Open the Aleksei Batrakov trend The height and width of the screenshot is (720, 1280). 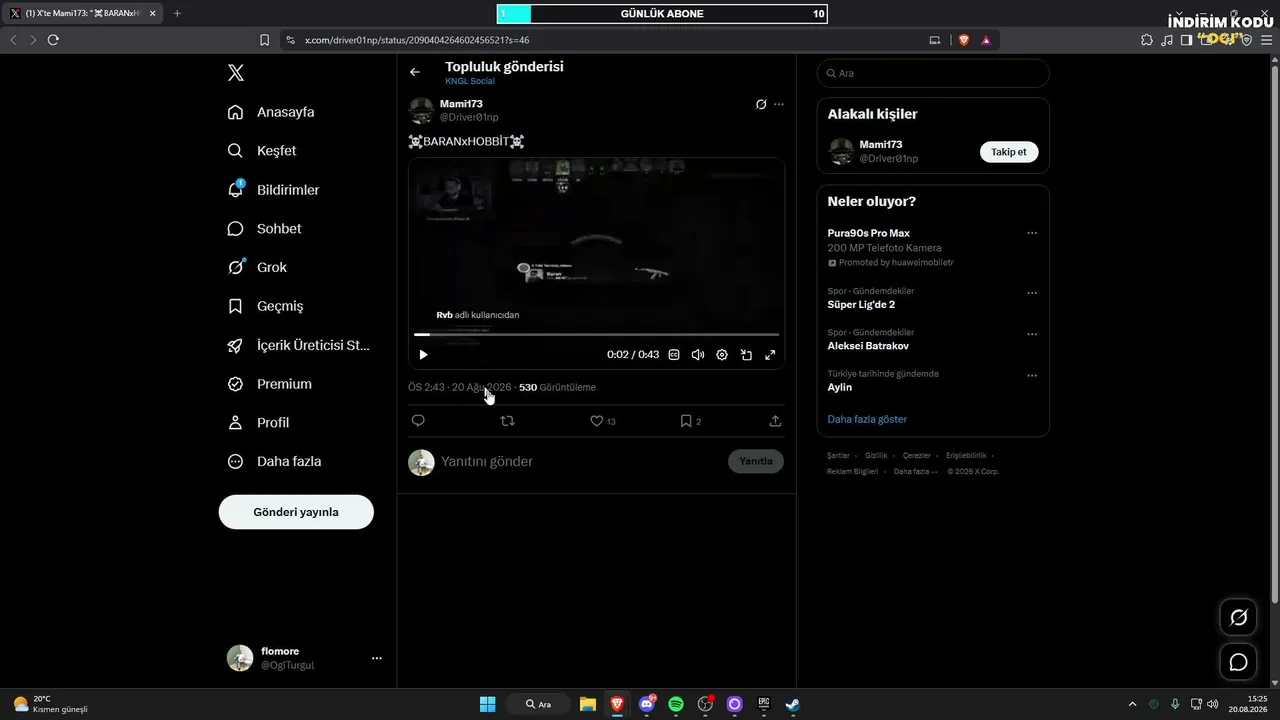coord(868,346)
